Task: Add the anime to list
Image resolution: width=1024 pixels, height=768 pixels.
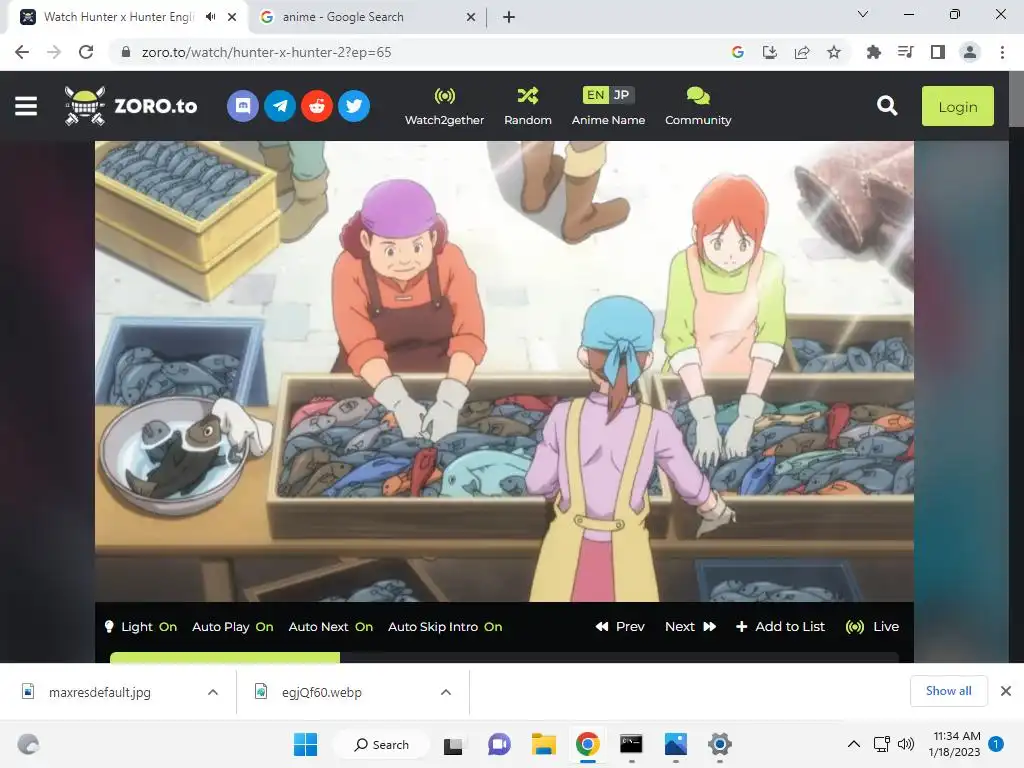Action: pos(780,627)
